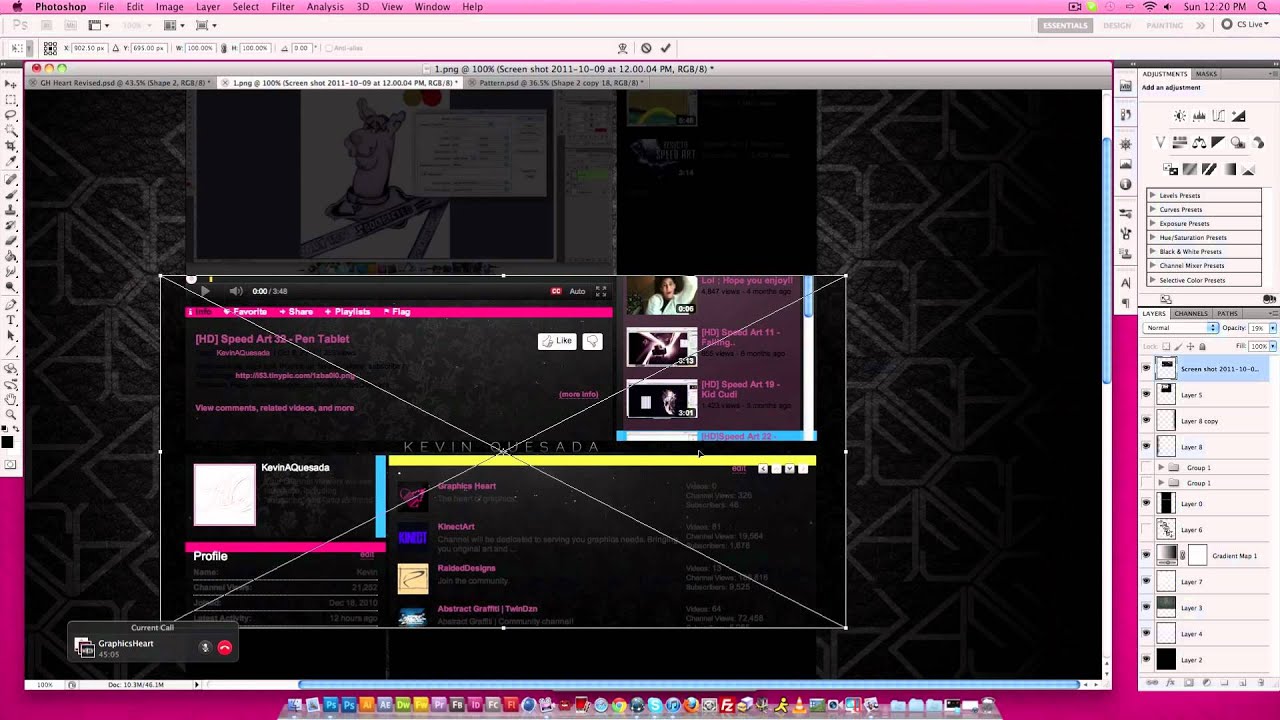The height and width of the screenshot is (720, 1280).
Task: Click the Delete layer trash icon
Action: pos(1263,683)
